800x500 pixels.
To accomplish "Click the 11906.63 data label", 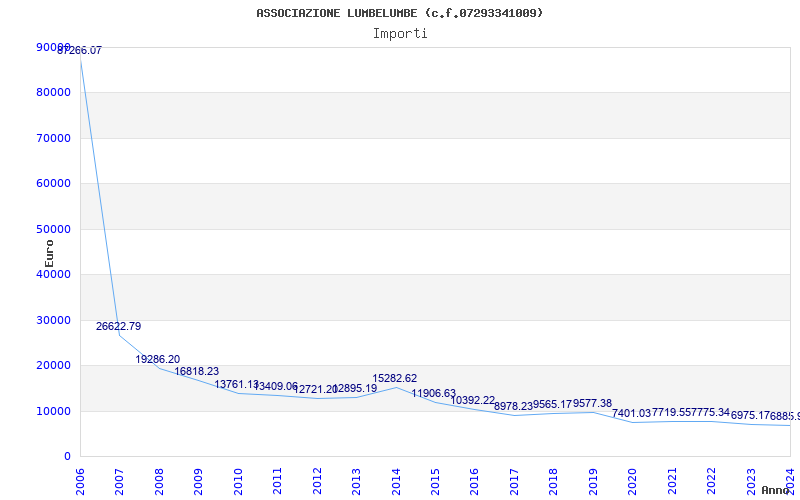I will (434, 393).
